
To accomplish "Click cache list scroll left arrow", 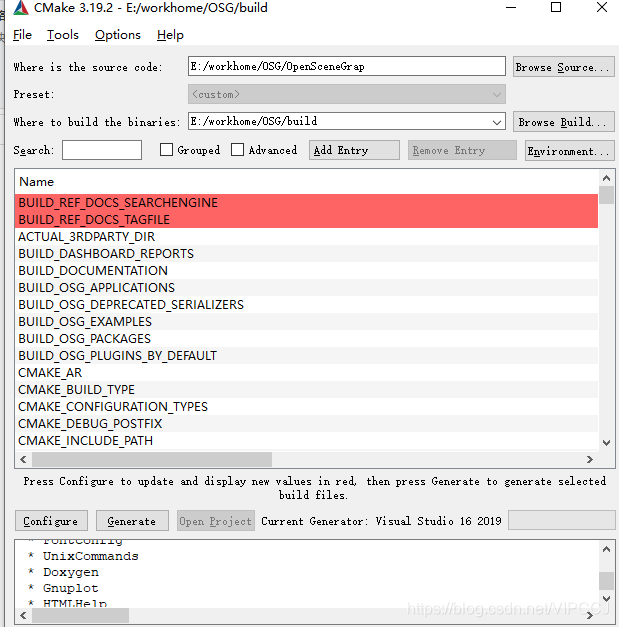I will [23, 459].
